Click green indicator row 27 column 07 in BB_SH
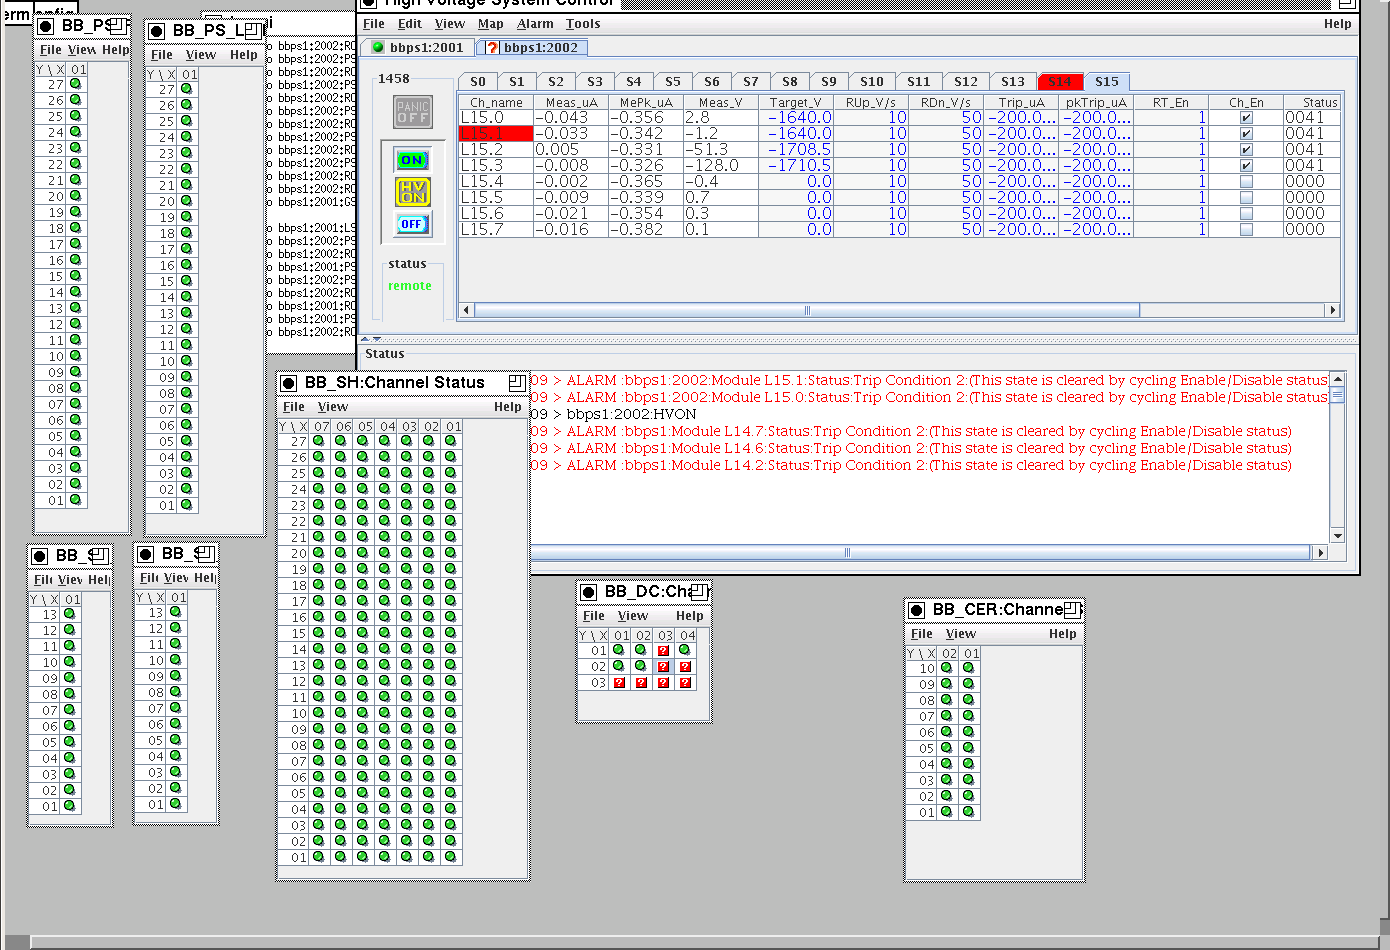The image size is (1390, 950). pos(319,441)
